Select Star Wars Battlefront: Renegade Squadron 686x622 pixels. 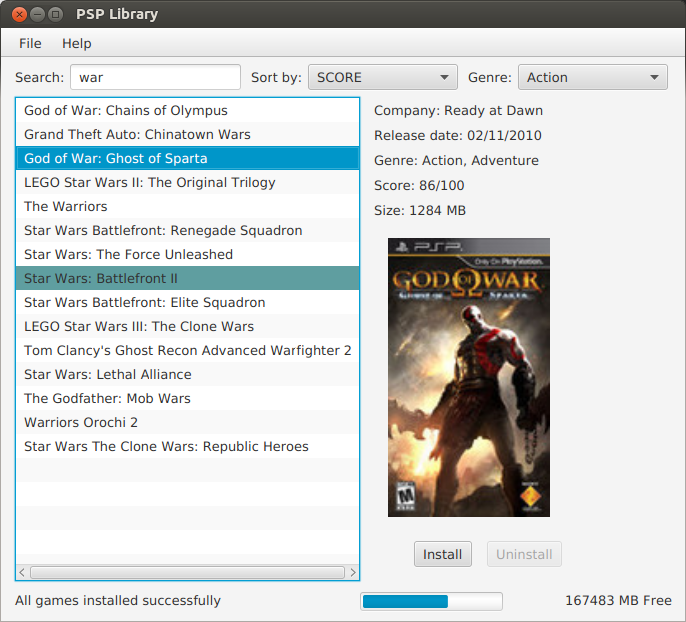click(x=187, y=231)
